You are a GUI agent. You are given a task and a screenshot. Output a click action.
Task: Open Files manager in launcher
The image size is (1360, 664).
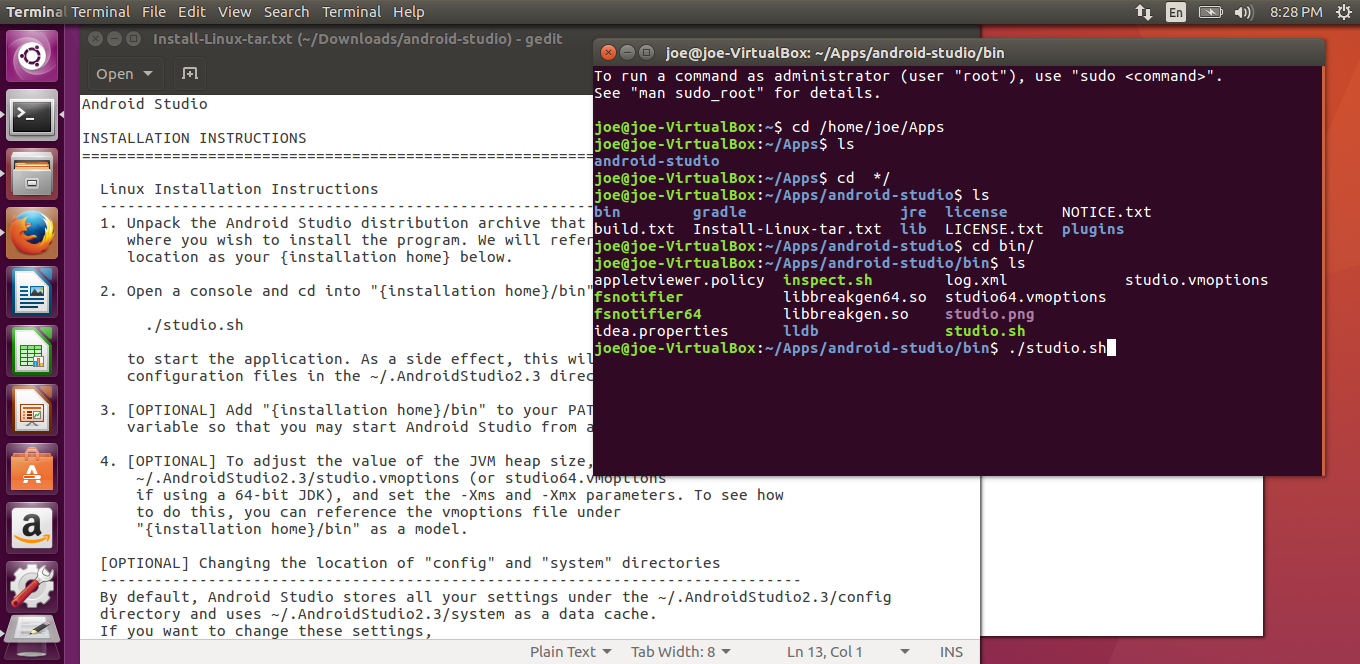pyautogui.click(x=33, y=175)
